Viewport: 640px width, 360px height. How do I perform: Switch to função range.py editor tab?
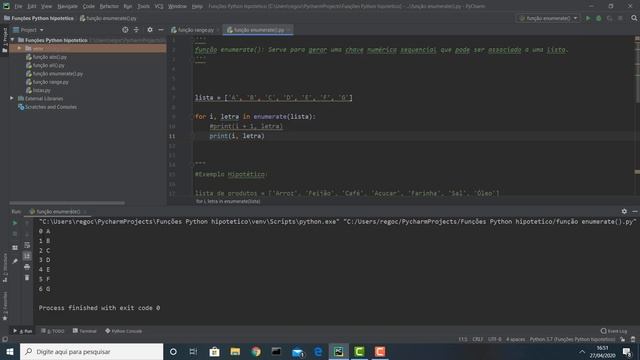[x=195, y=30]
